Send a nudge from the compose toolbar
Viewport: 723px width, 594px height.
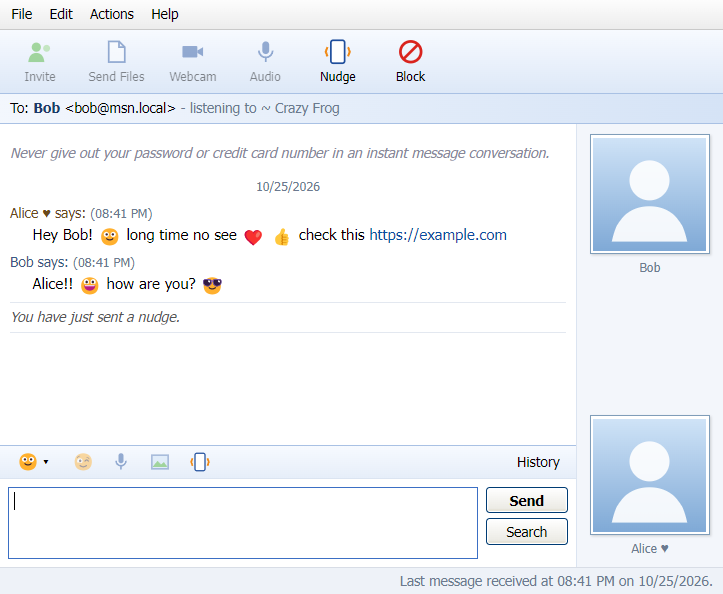point(200,462)
